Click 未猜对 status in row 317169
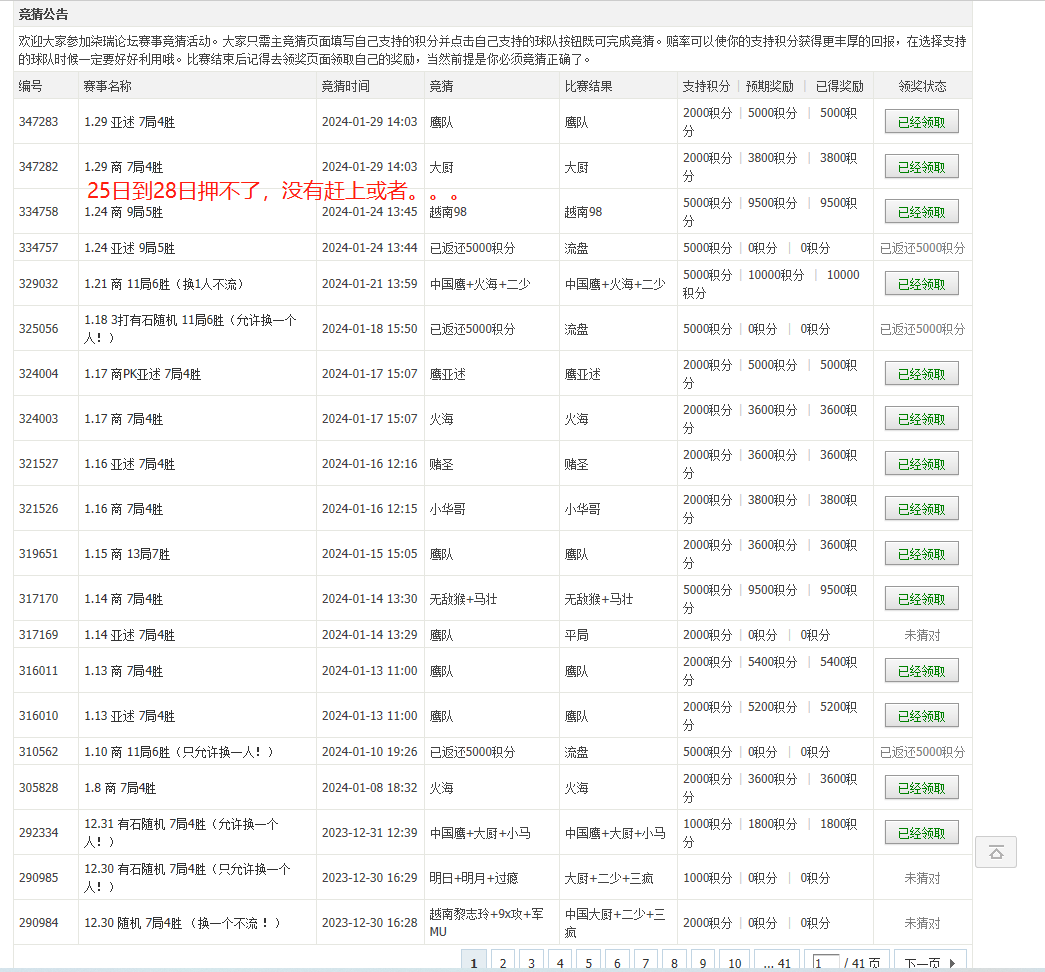This screenshot has height=972, width=1045. 921,635
